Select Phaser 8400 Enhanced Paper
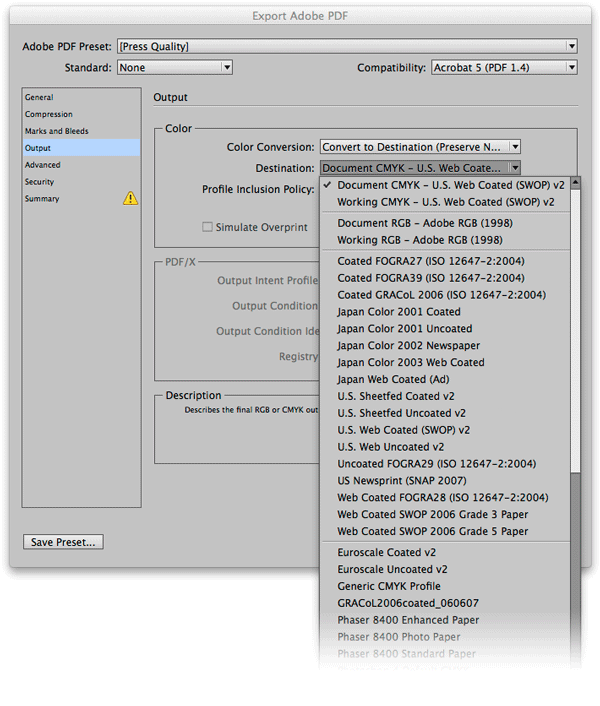 445,620
